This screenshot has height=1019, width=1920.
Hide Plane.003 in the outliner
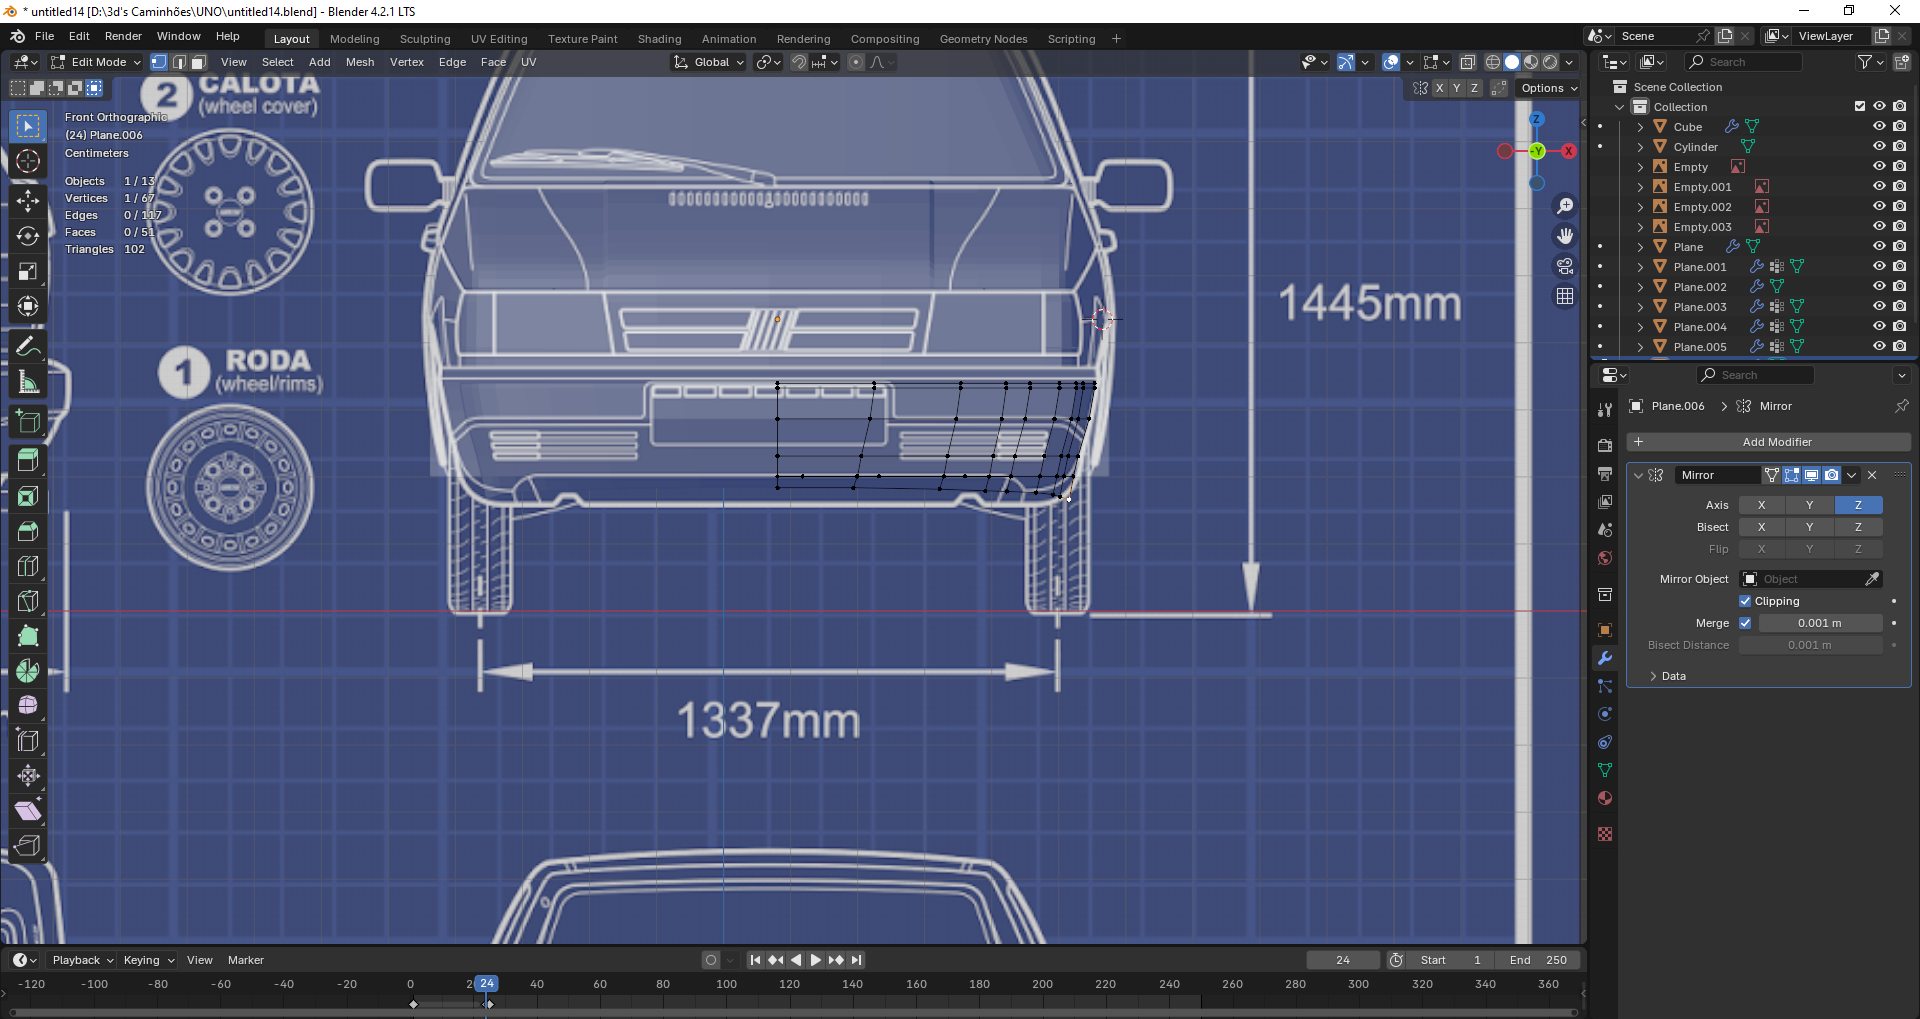tap(1879, 307)
